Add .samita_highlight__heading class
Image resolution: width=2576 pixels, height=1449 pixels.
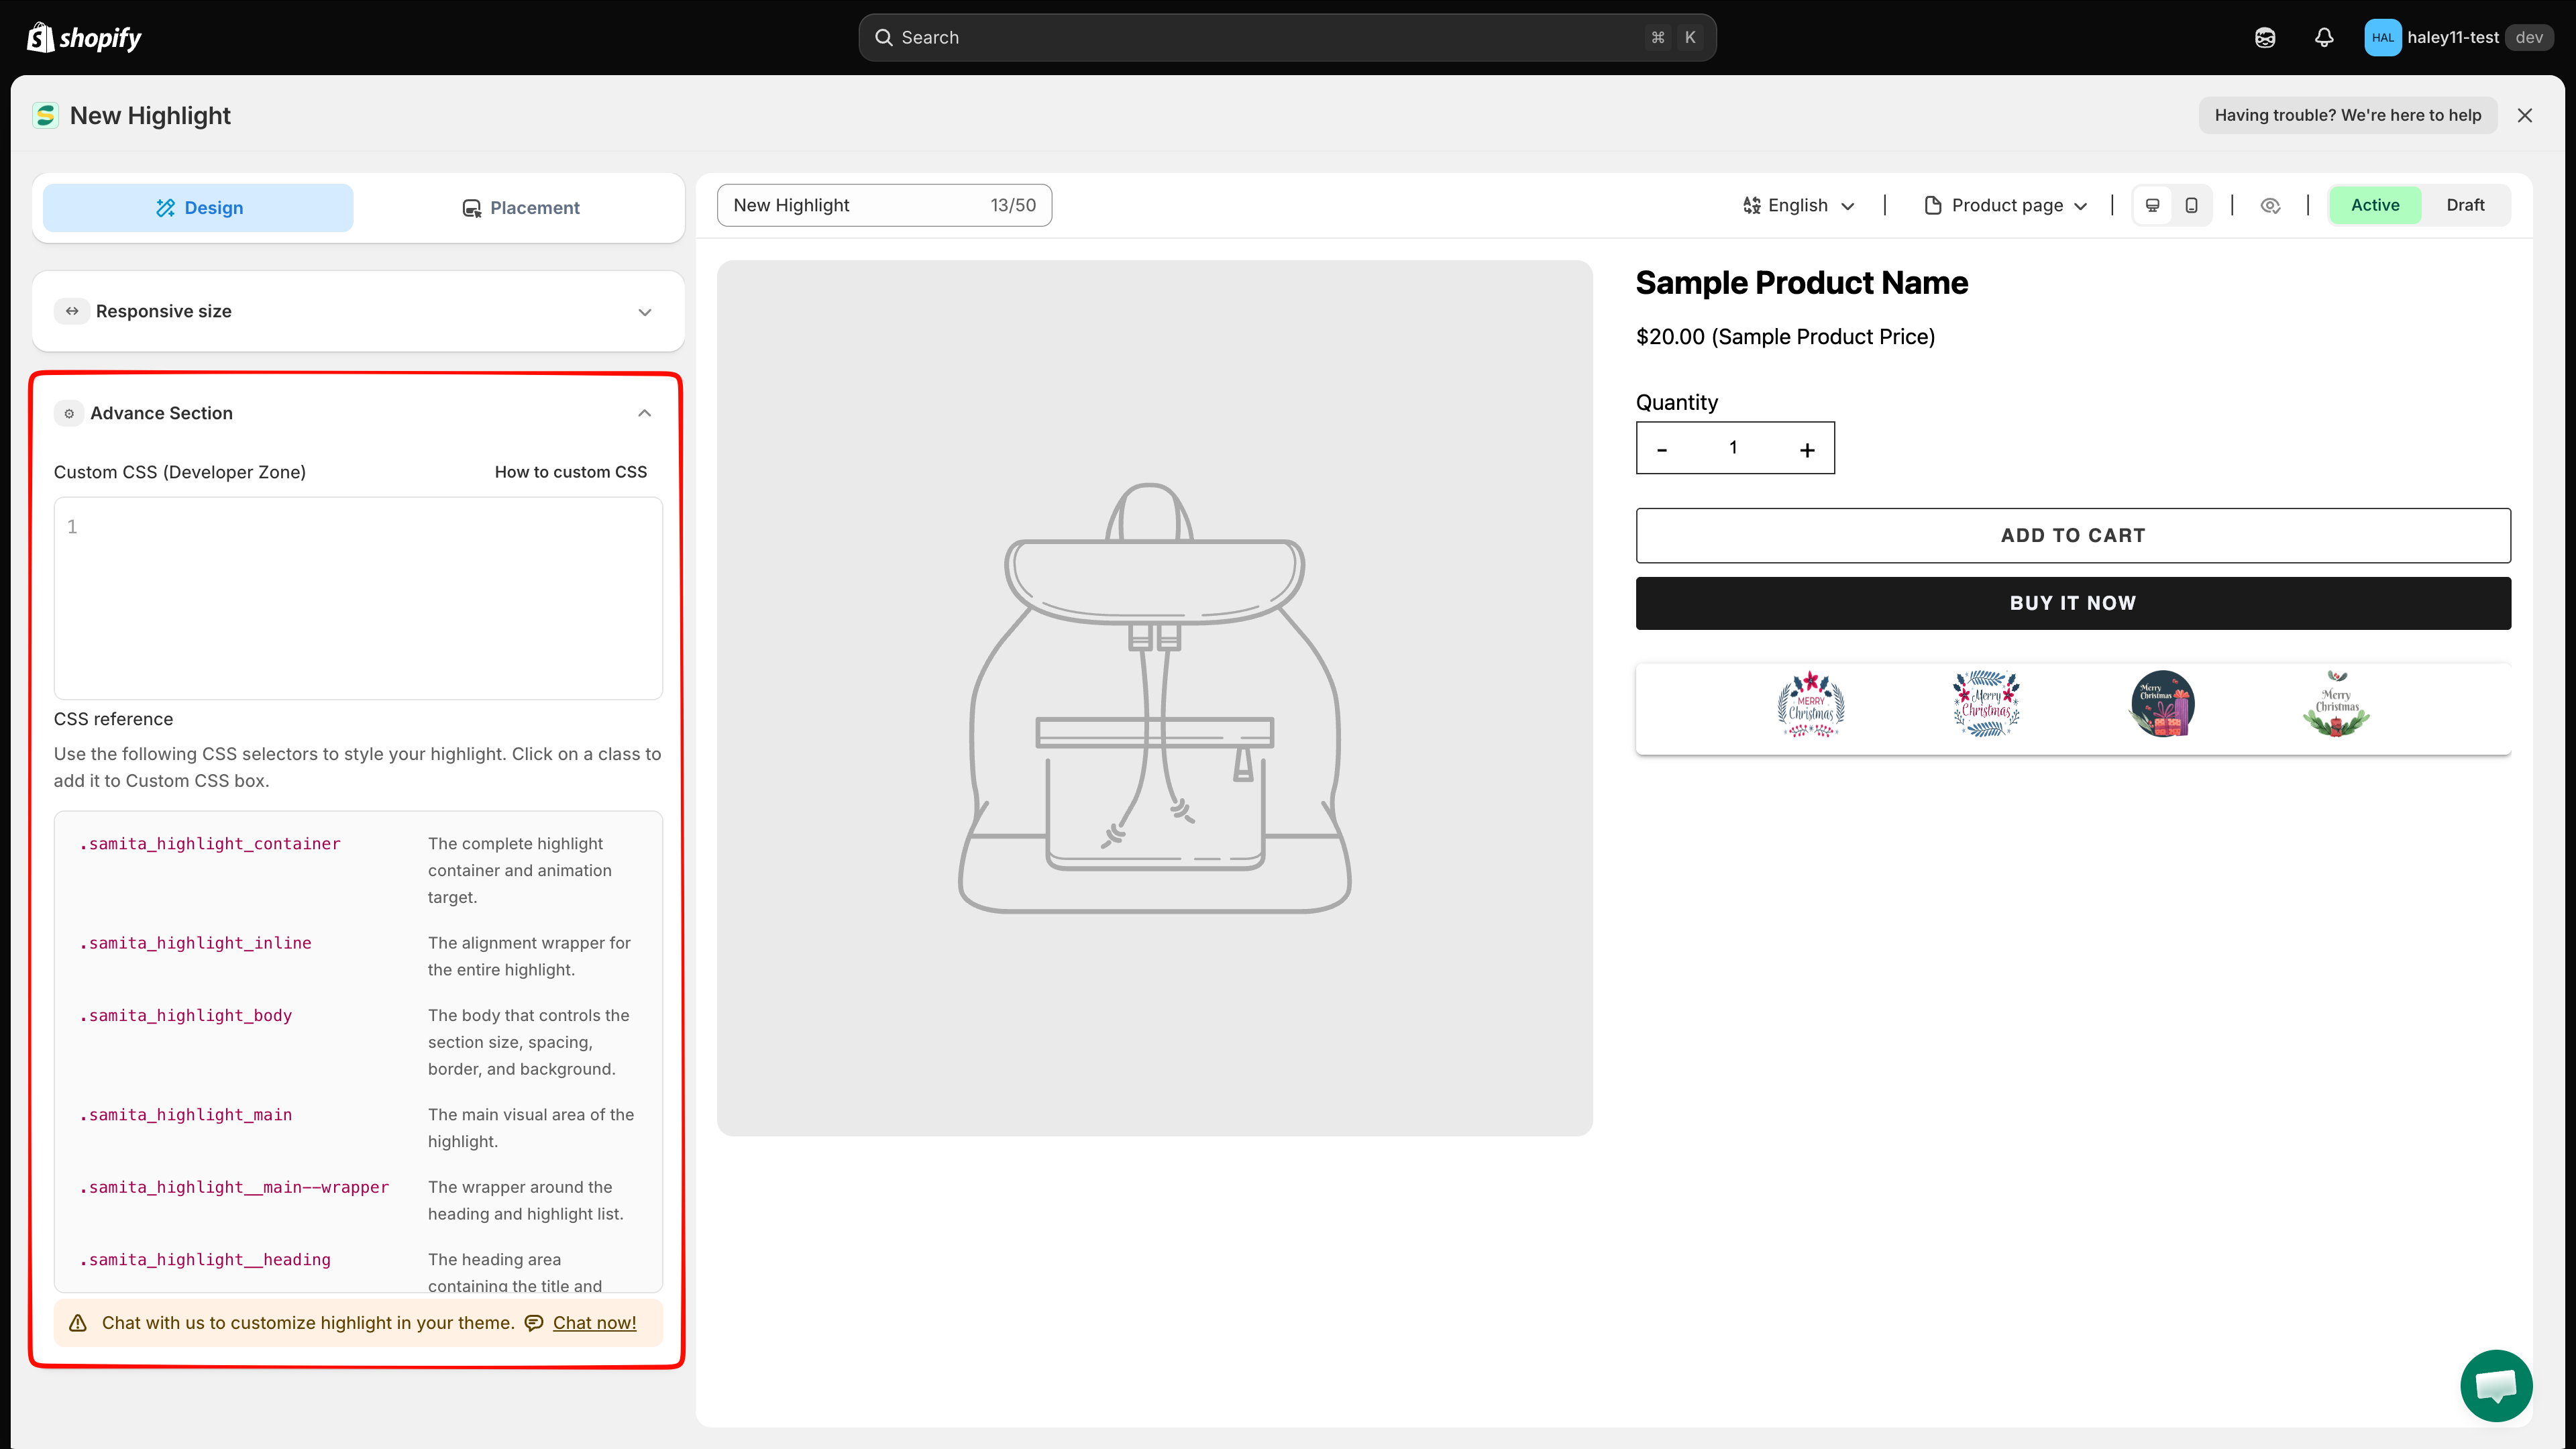[205, 1260]
